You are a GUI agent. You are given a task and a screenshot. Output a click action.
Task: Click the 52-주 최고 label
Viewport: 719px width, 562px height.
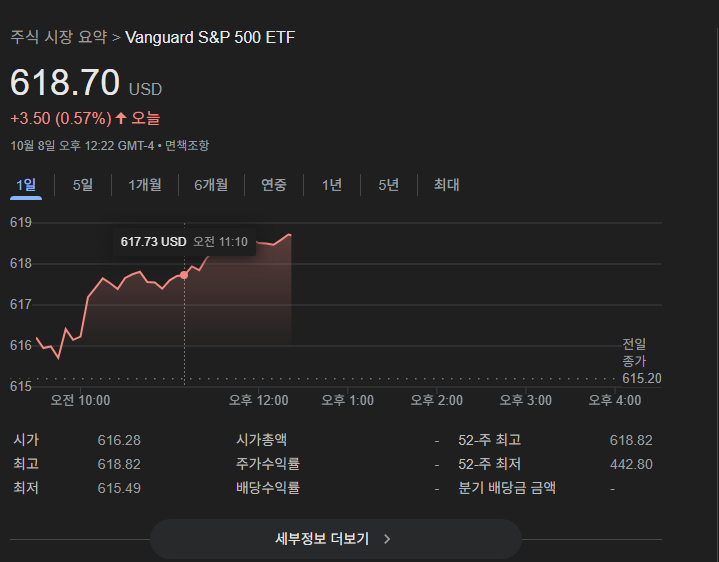point(490,440)
